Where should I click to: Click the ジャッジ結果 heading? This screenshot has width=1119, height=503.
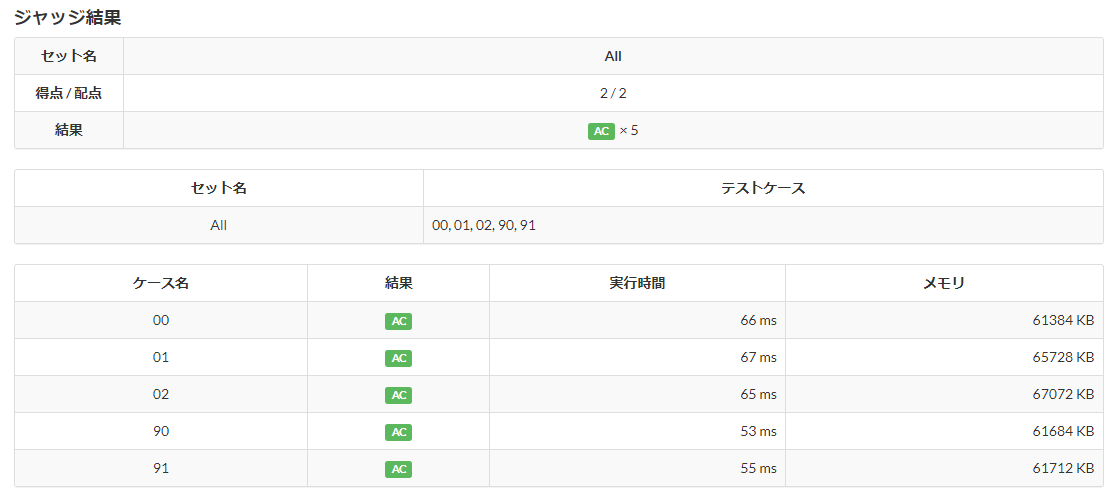coord(68,18)
